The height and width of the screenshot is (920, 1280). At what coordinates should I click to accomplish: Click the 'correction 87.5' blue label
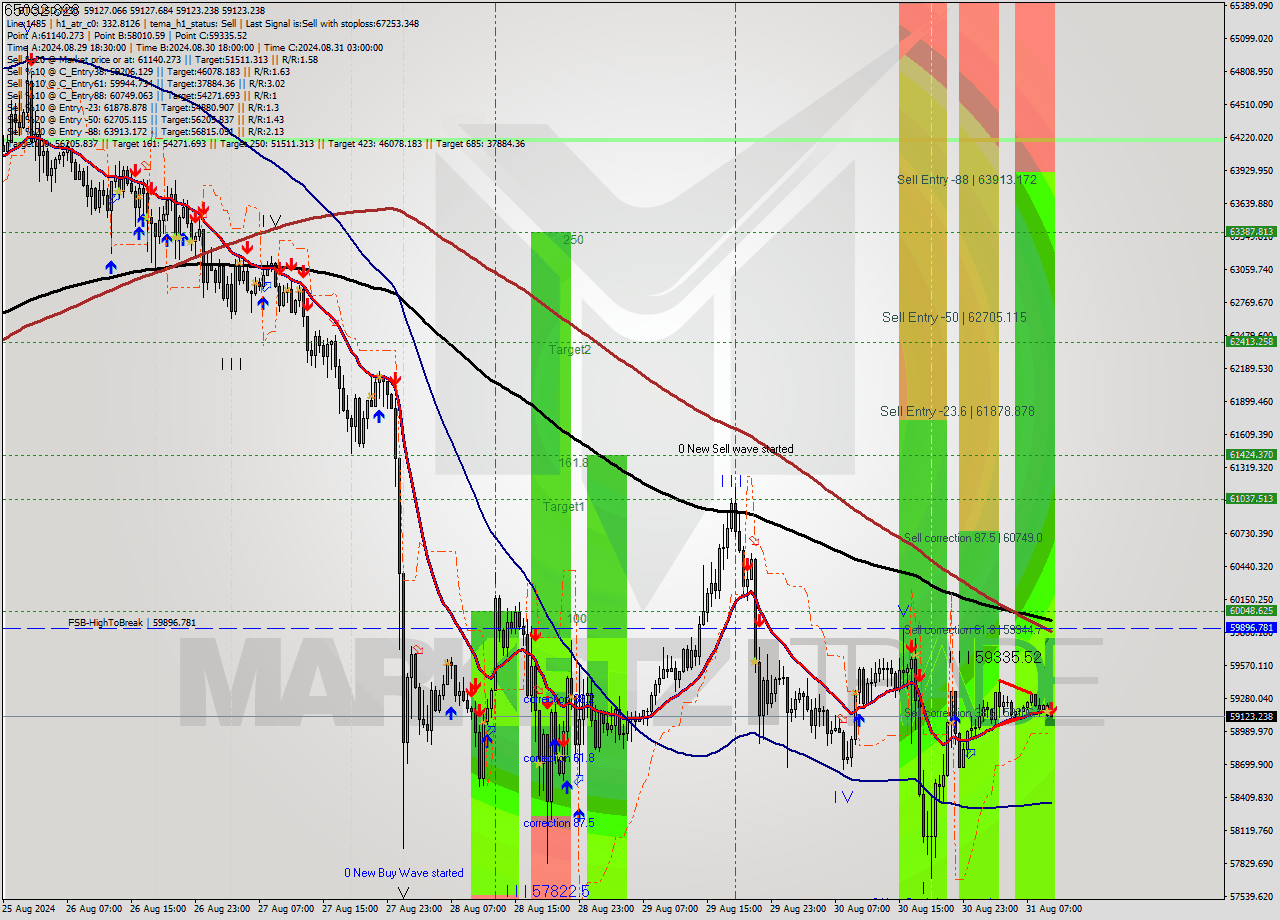point(559,823)
